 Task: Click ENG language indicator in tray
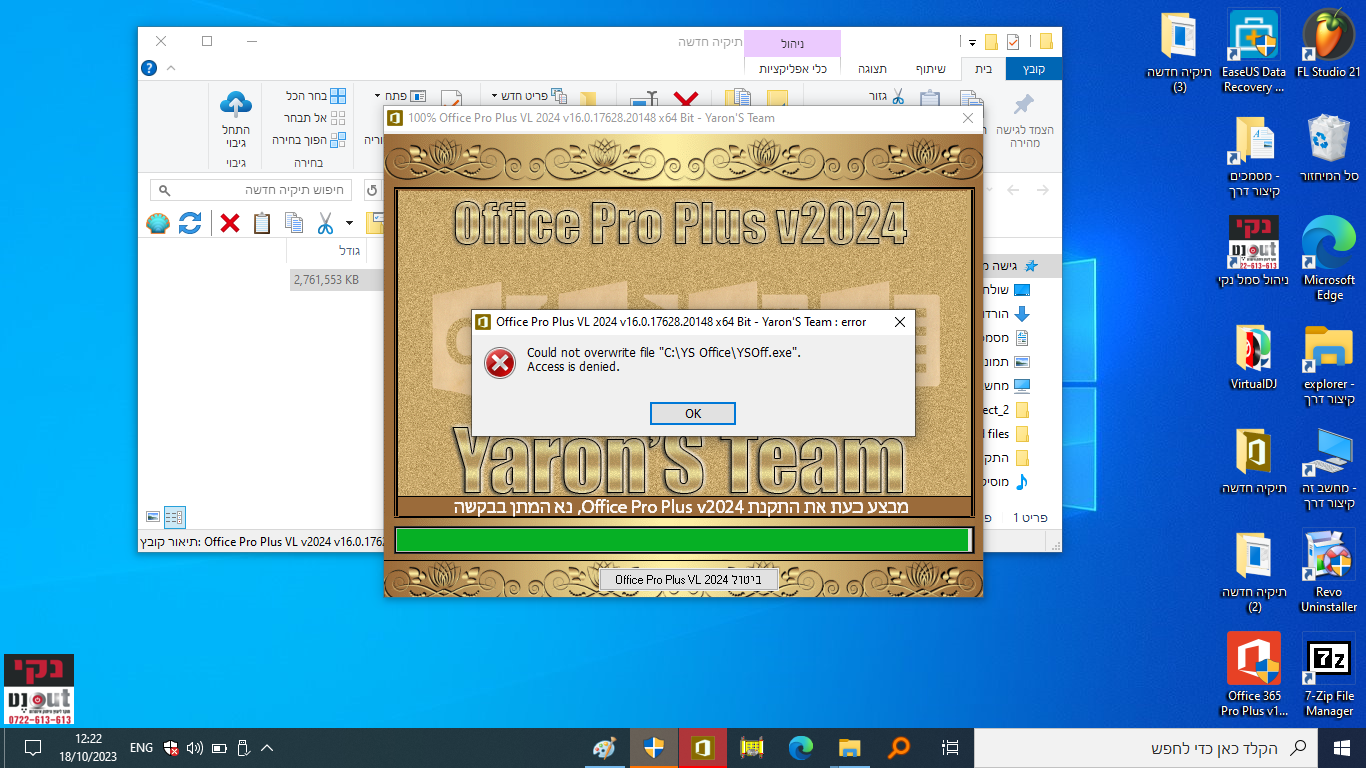coord(142,747)
